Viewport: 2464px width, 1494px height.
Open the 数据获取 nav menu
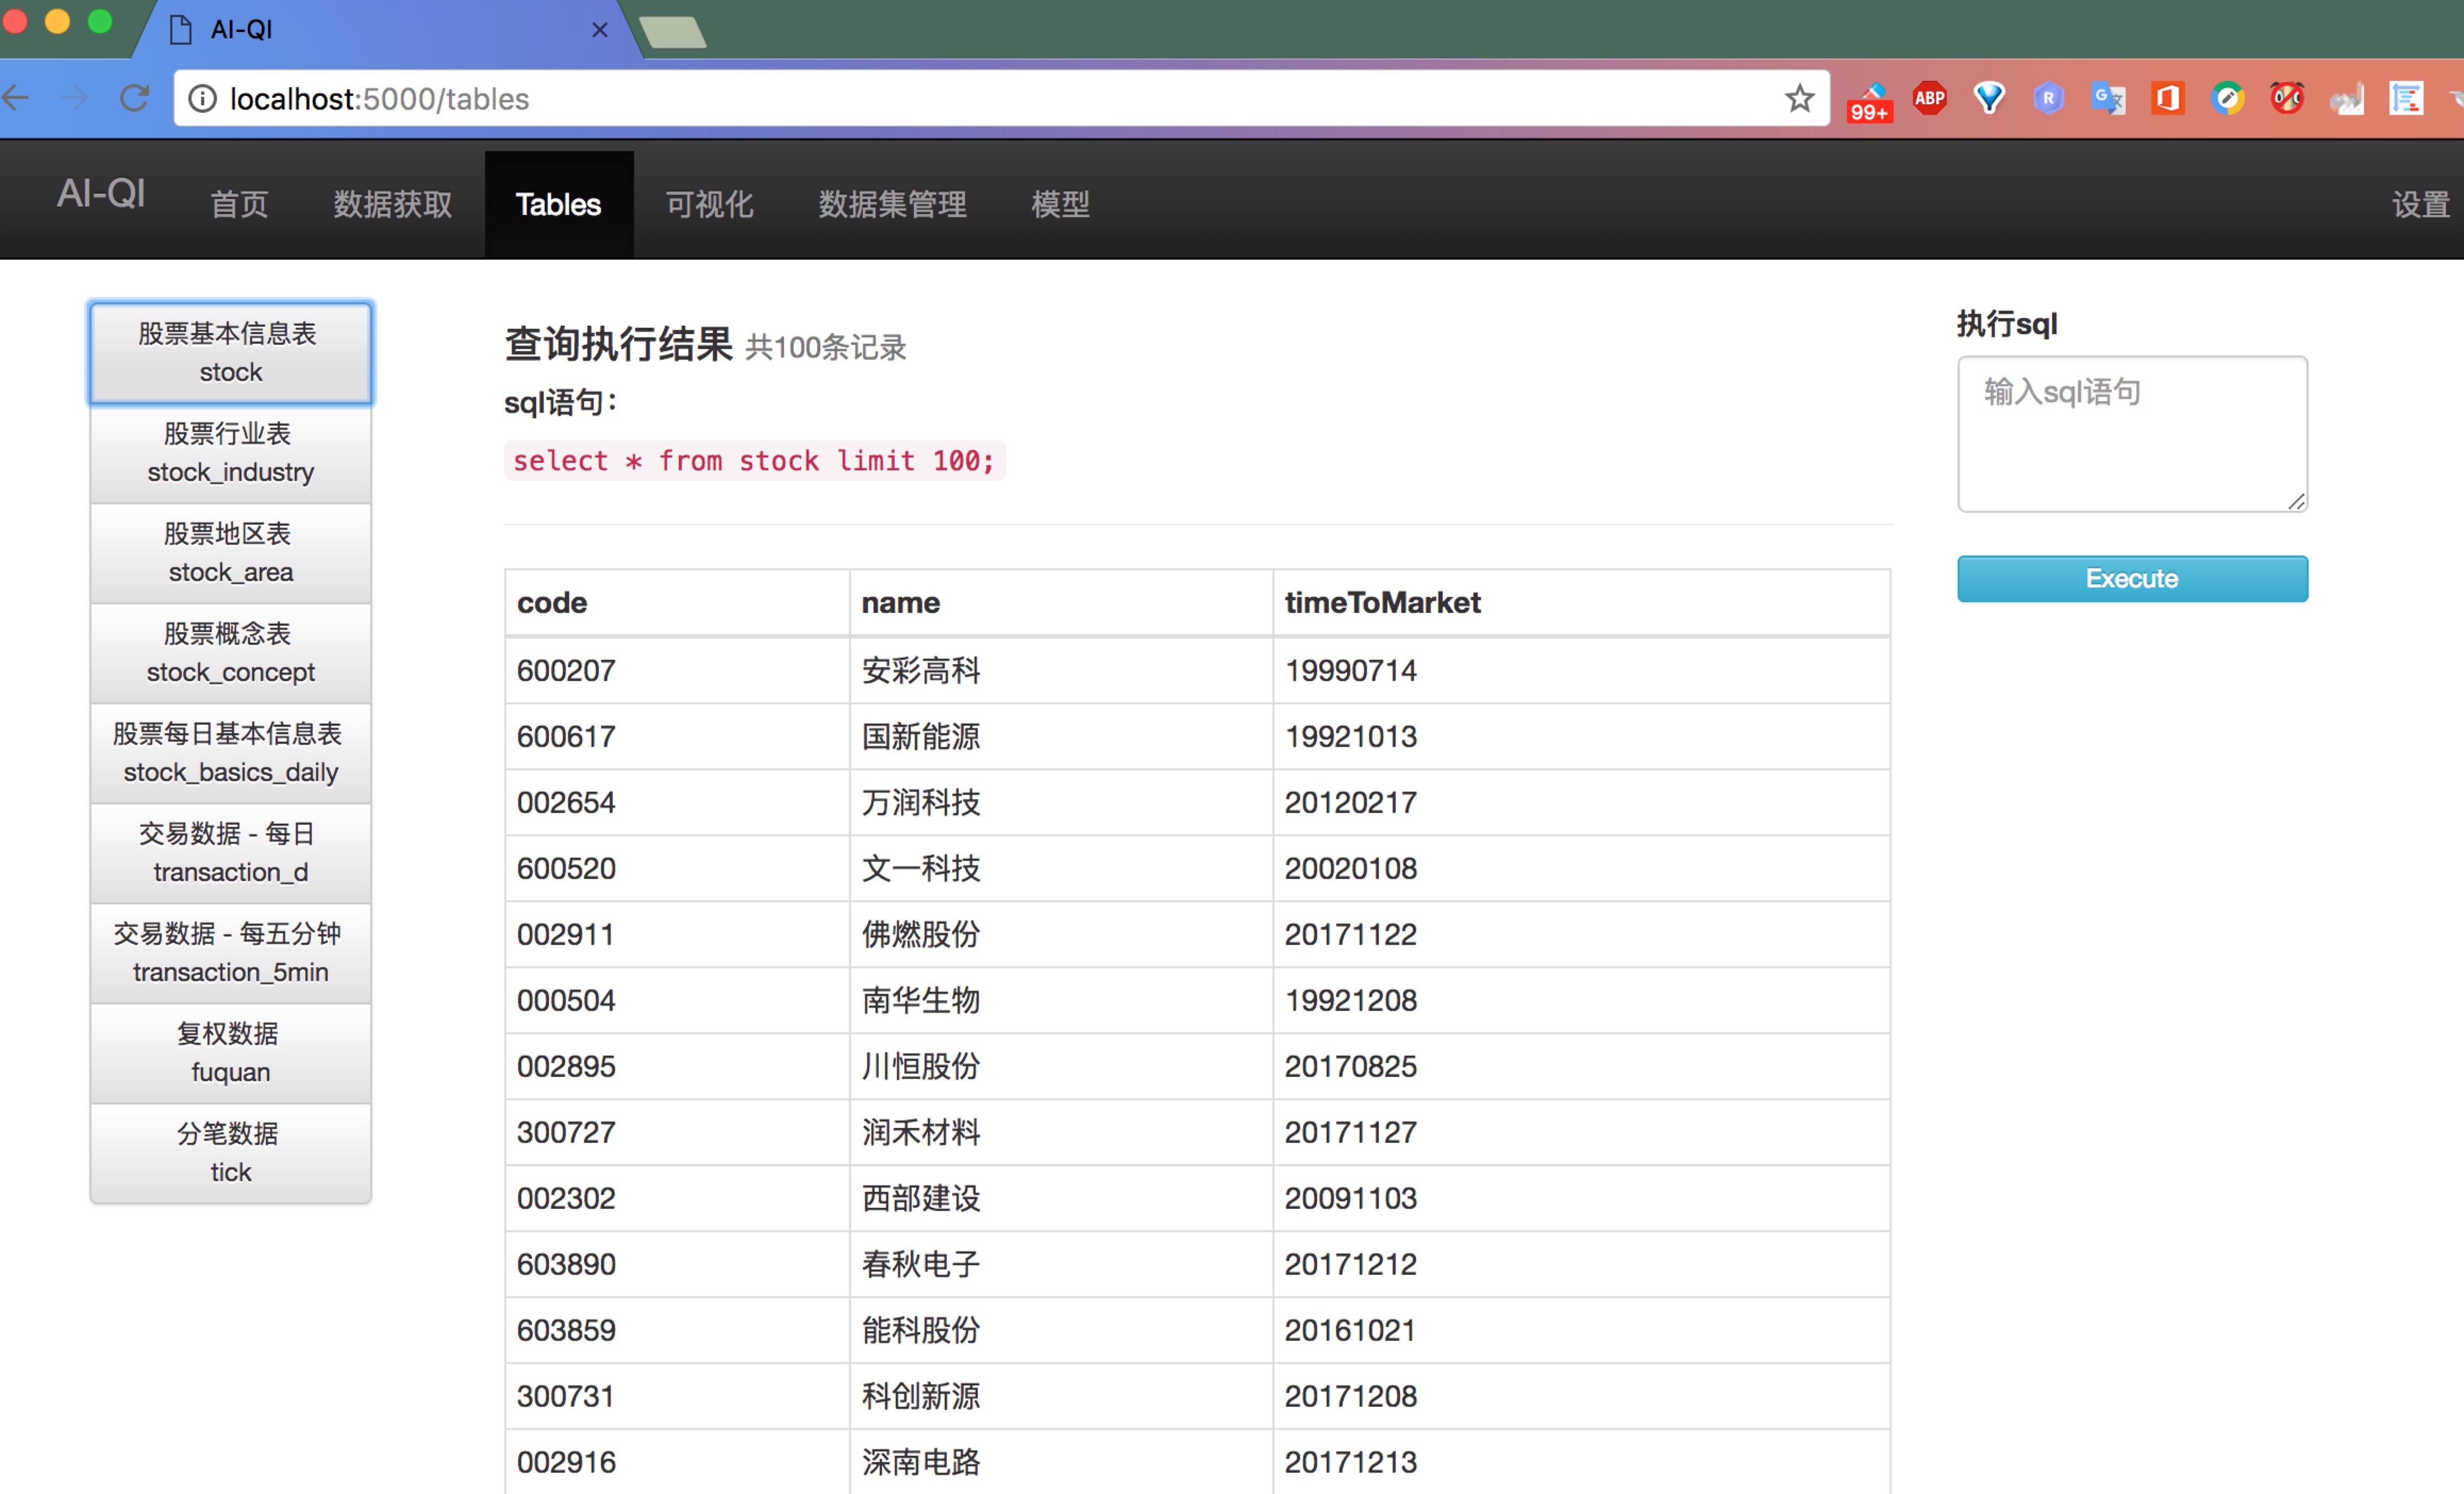pos(392,205)
